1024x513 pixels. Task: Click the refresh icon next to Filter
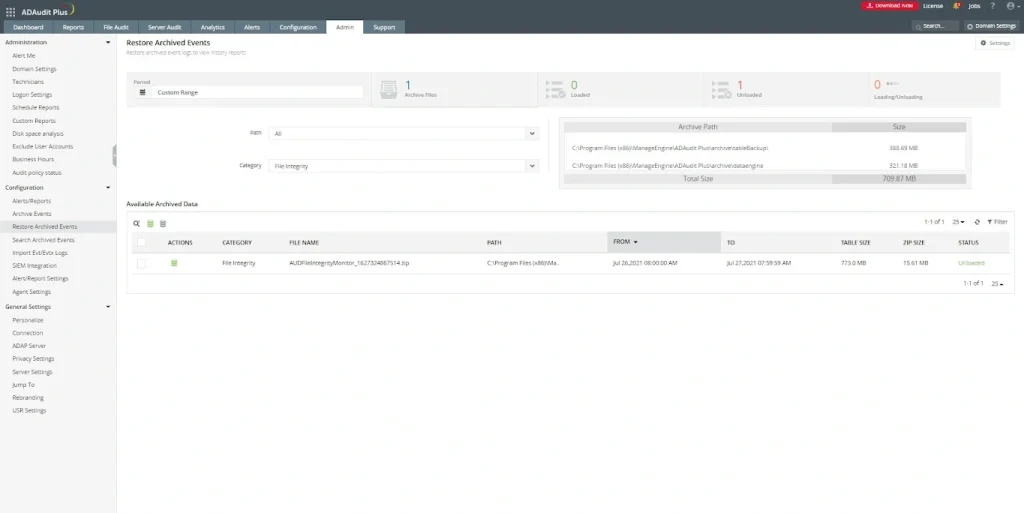click(x=977, y=222)
